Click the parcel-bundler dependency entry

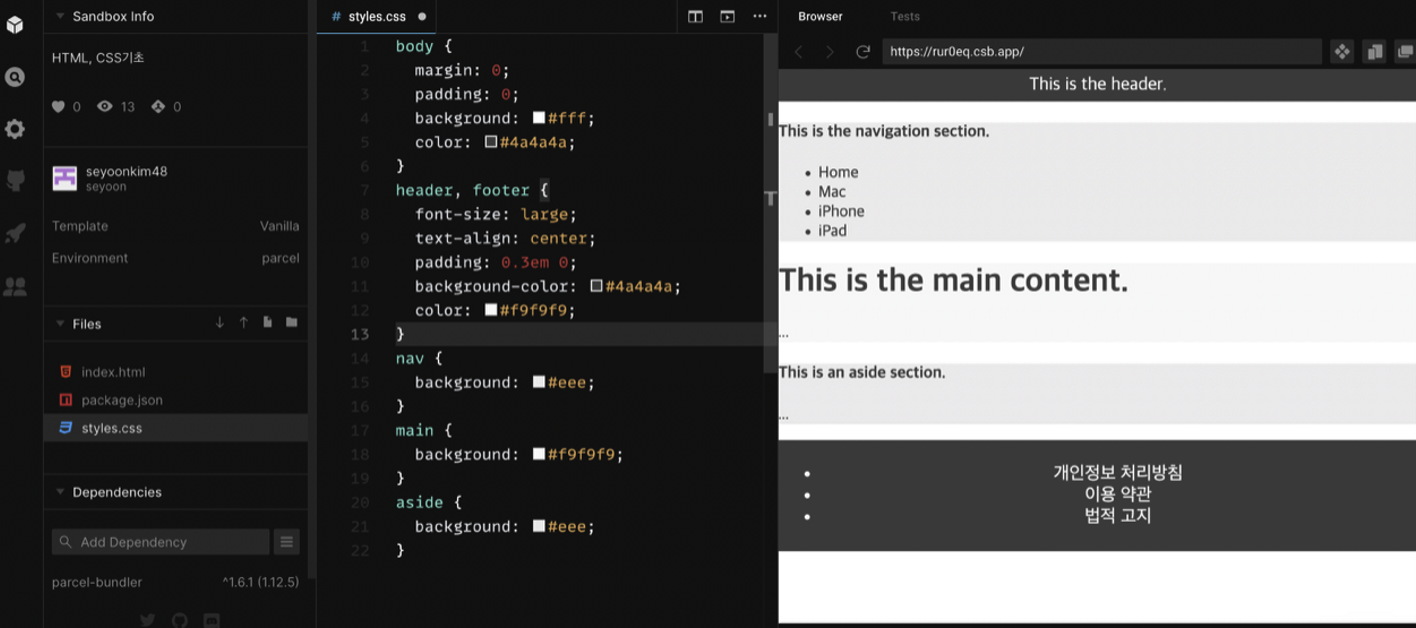[x=97, y=582]
